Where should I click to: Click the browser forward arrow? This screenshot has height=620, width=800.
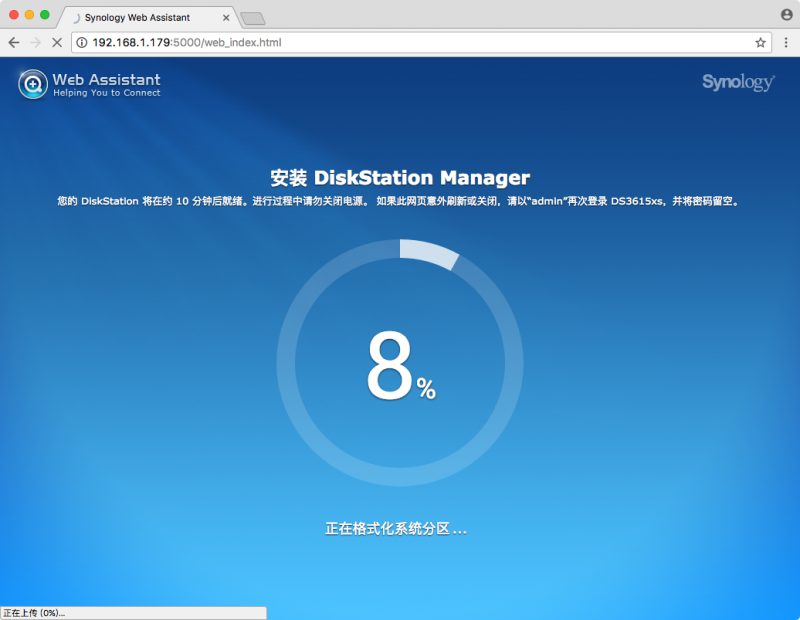(x=35, y=42)
